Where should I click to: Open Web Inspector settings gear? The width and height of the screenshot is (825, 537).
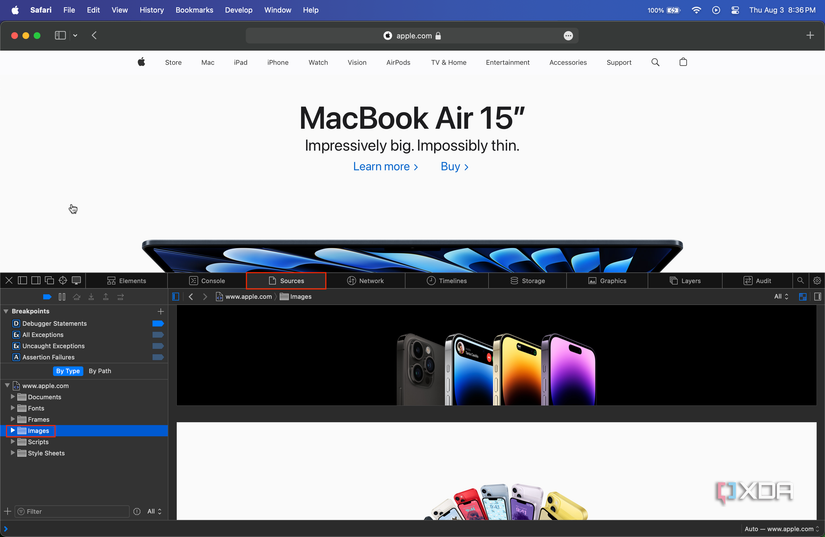pyautogui.click(x=817, y=280)
